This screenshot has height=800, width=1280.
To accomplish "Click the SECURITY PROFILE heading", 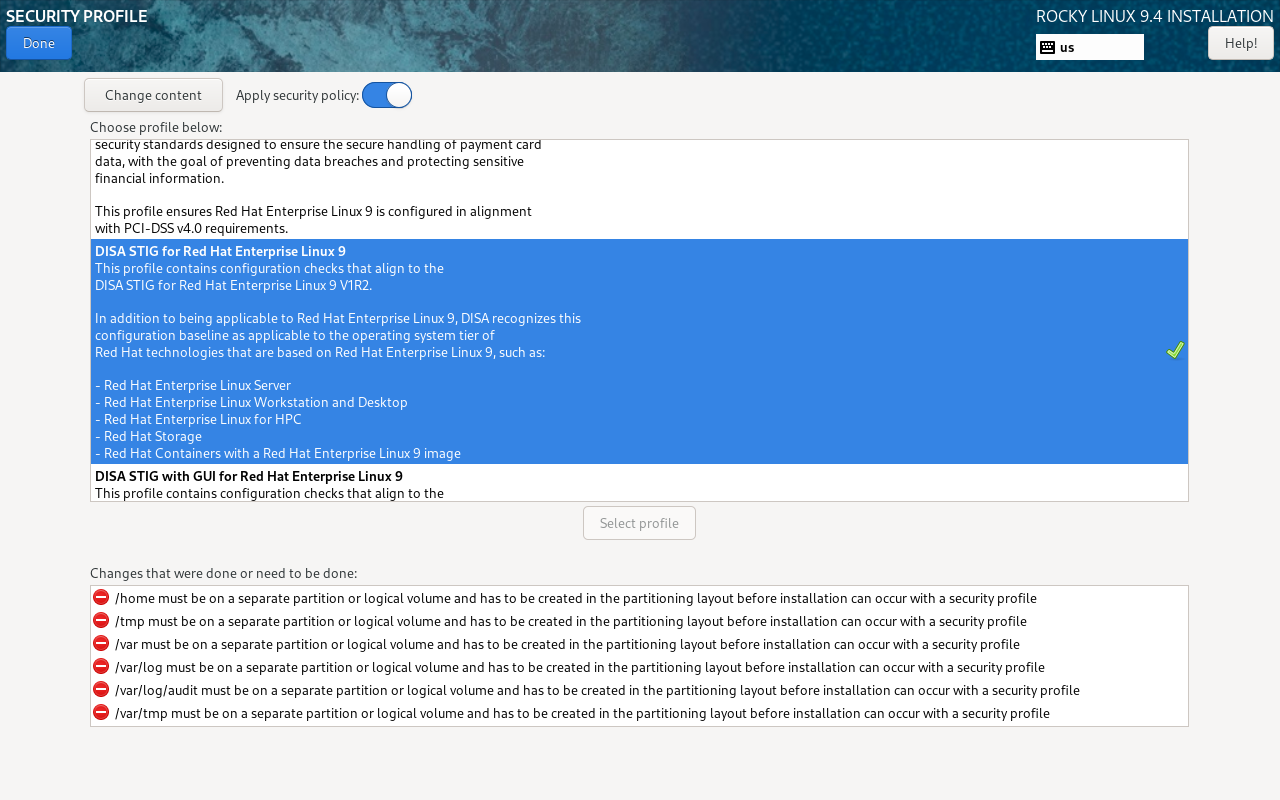I will [77, 16].
